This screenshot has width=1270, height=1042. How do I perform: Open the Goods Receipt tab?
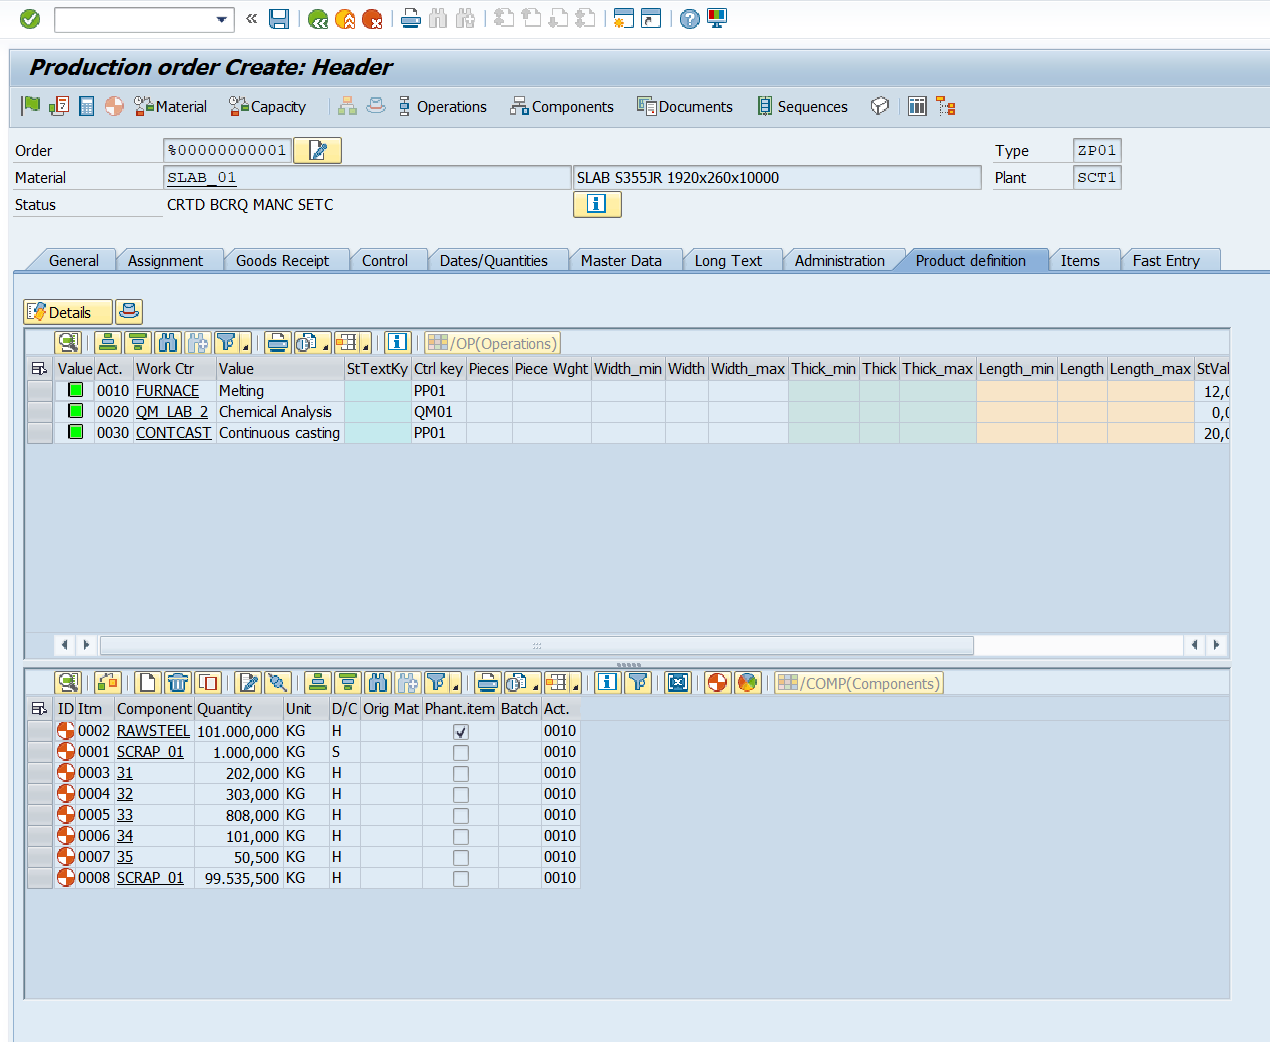pyautogui.click(x=282, y=261)
